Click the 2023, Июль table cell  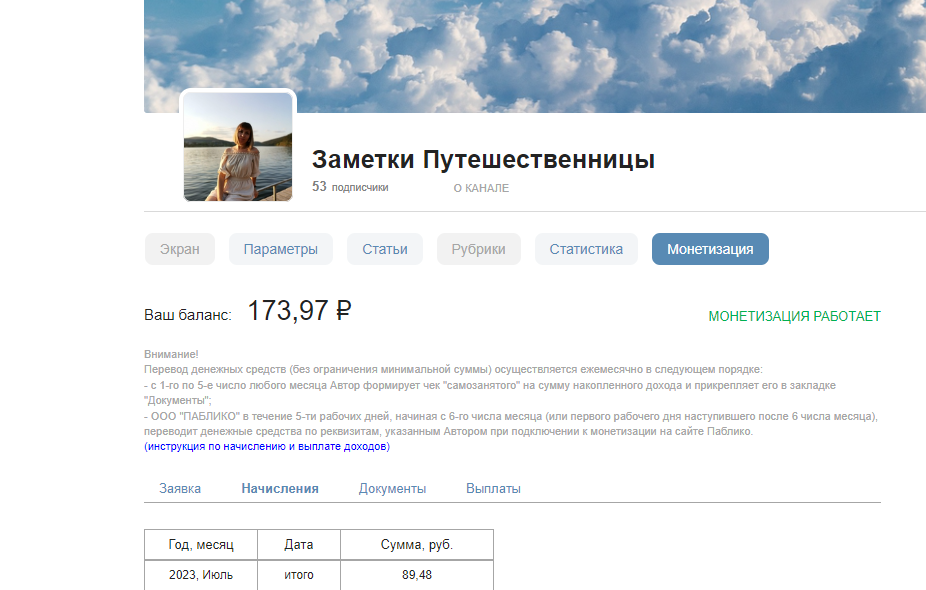(201, 575)
